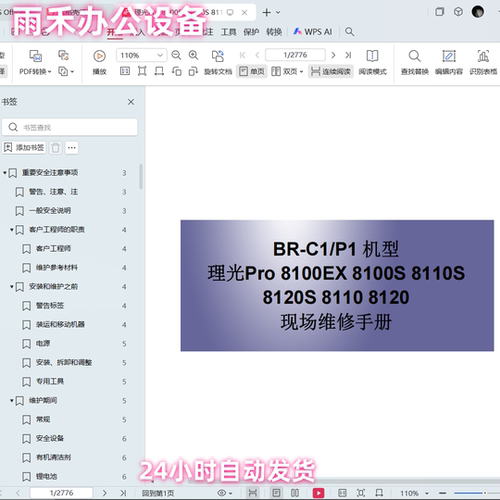Click the actual size icon in toolbar

click(x=125, y=71)
